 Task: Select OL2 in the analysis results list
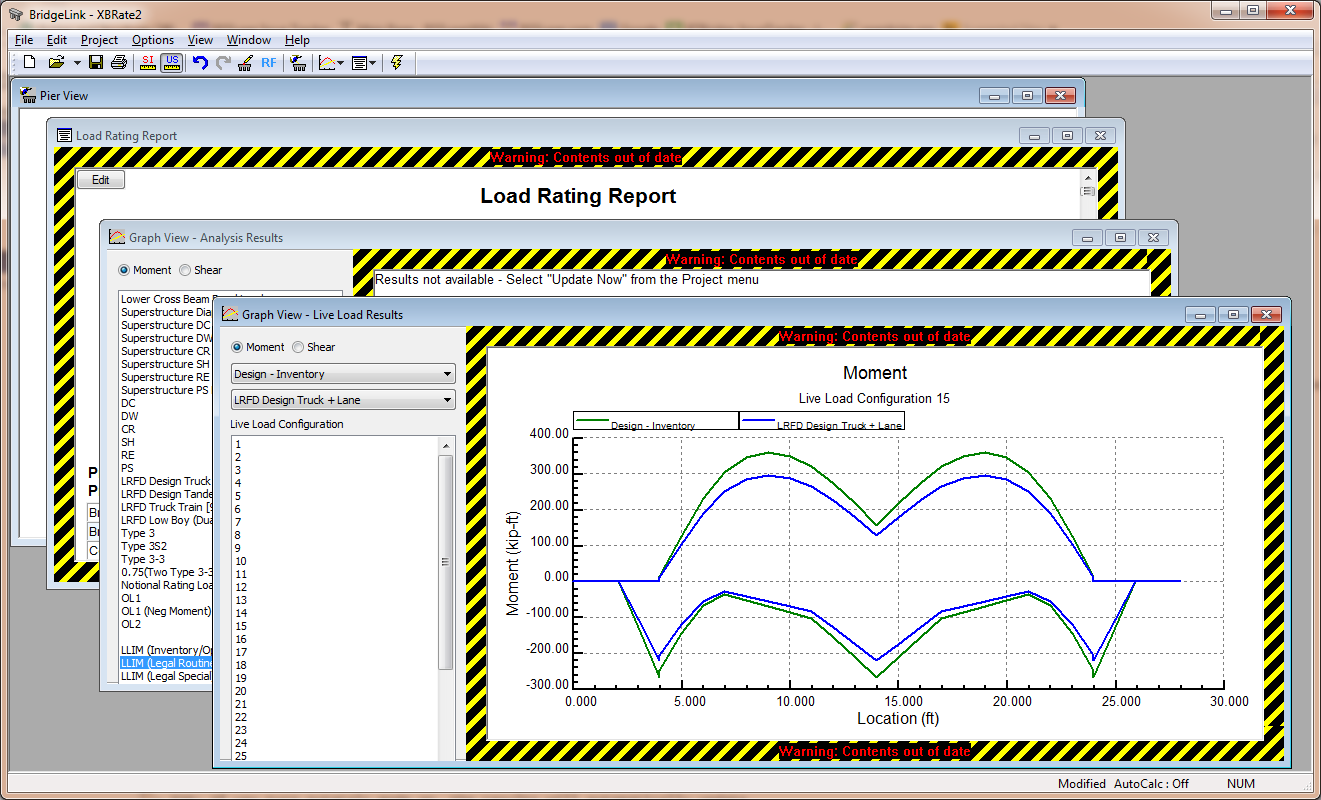coord(131,624)
